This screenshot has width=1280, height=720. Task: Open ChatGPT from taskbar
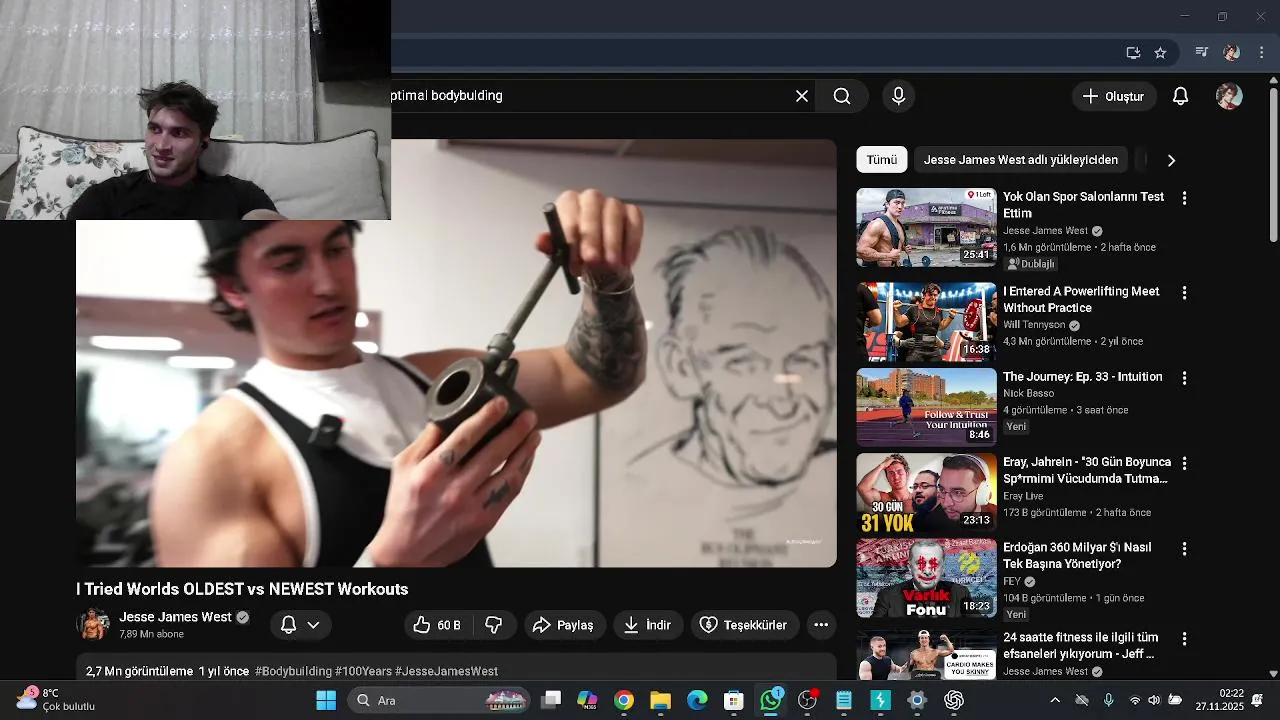click(x=954, y=700)
